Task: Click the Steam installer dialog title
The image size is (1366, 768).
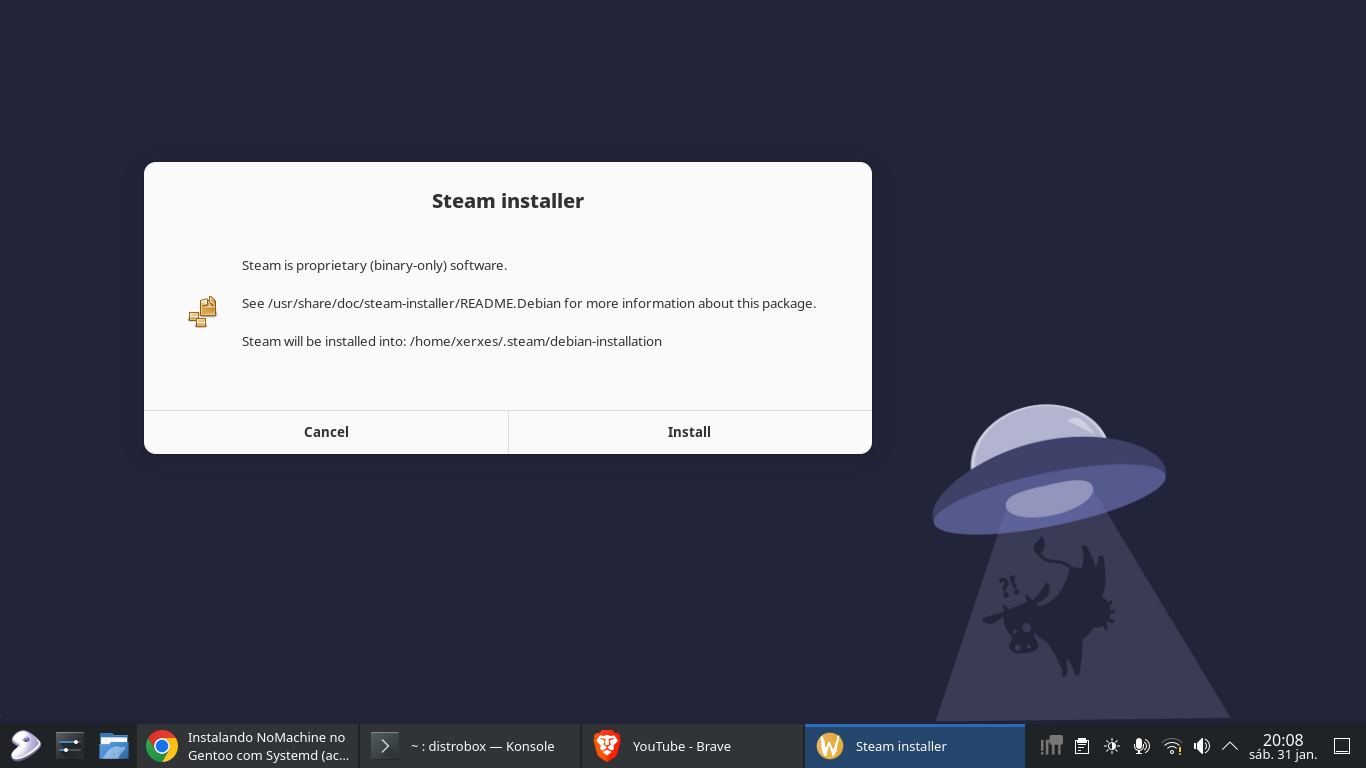Action: click(507, 201)
